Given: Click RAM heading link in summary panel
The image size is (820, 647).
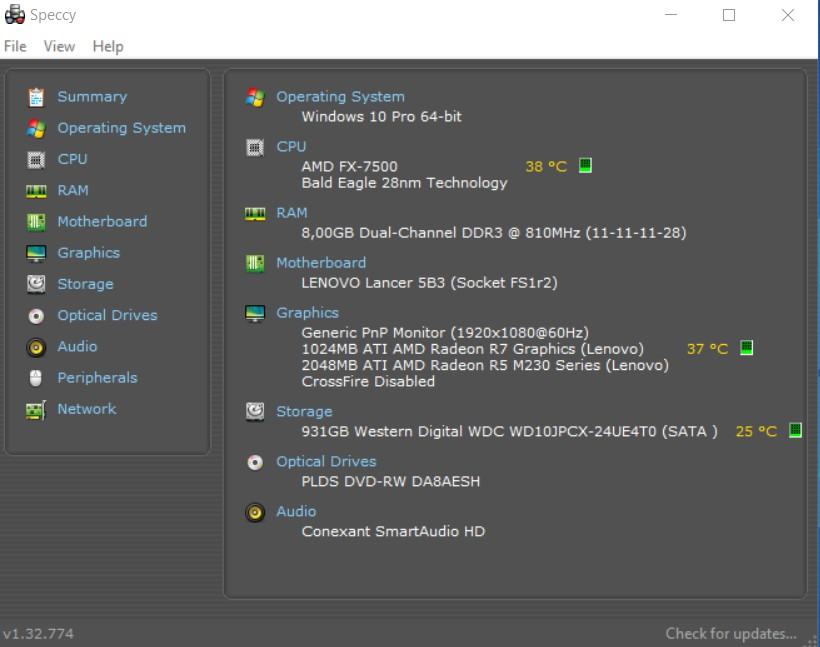Looking at the screenshot, I should click(x=291, y=213).
